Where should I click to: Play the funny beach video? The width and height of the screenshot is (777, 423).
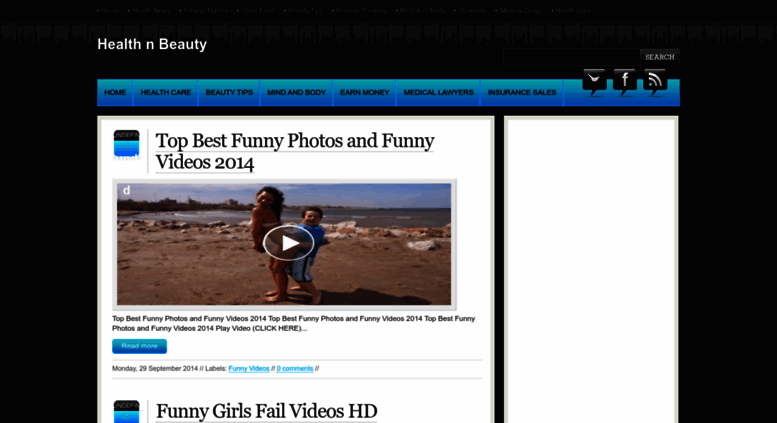pos(288,243)
